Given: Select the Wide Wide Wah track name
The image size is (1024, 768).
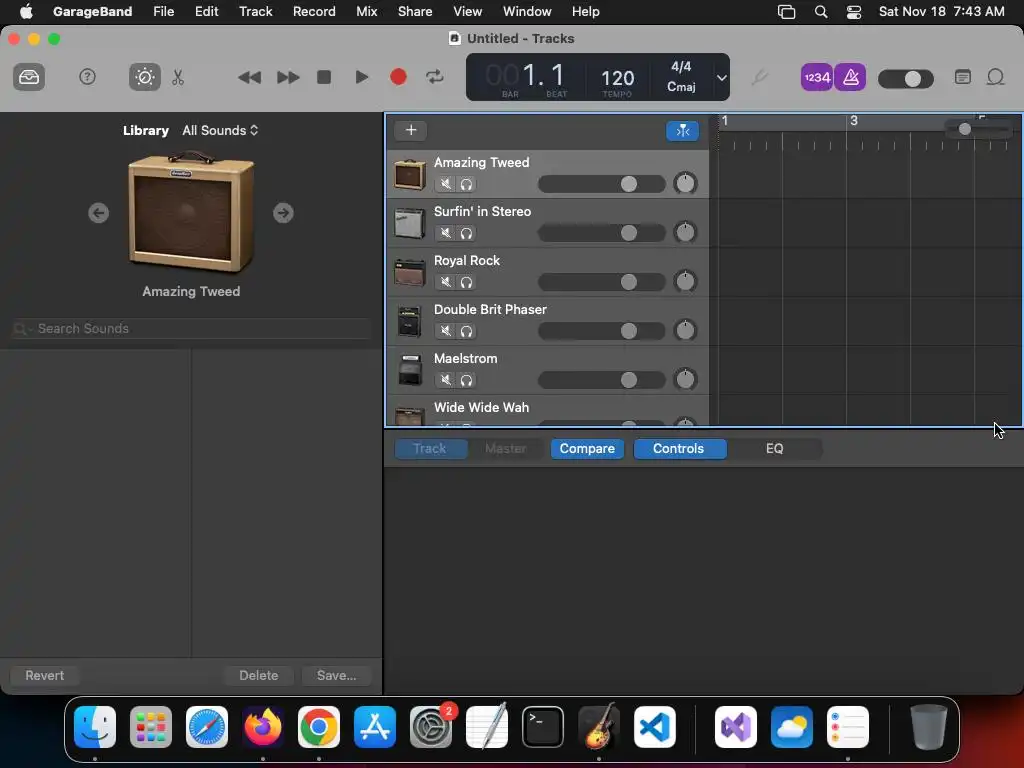Looking at the screenshot, I should [x=481, y=408].
